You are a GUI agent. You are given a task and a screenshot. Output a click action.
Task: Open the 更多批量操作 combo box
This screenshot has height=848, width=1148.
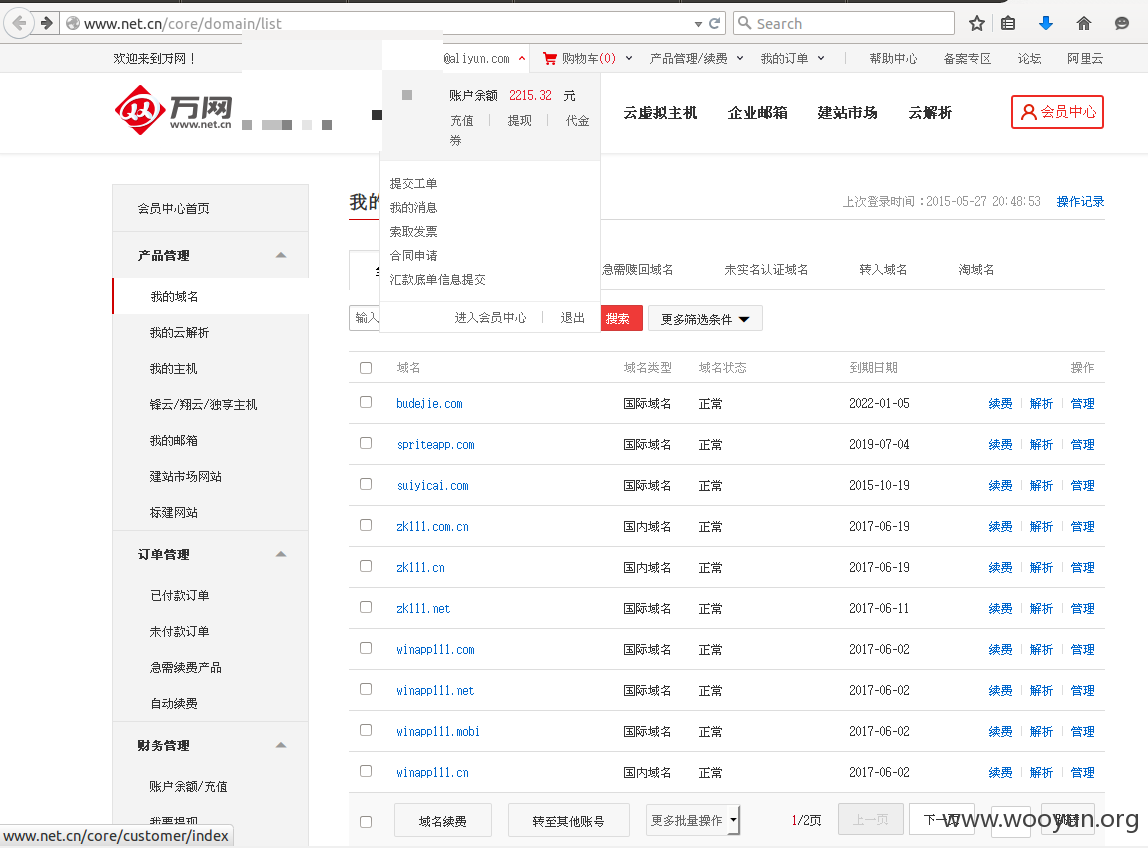click(693, 820)
